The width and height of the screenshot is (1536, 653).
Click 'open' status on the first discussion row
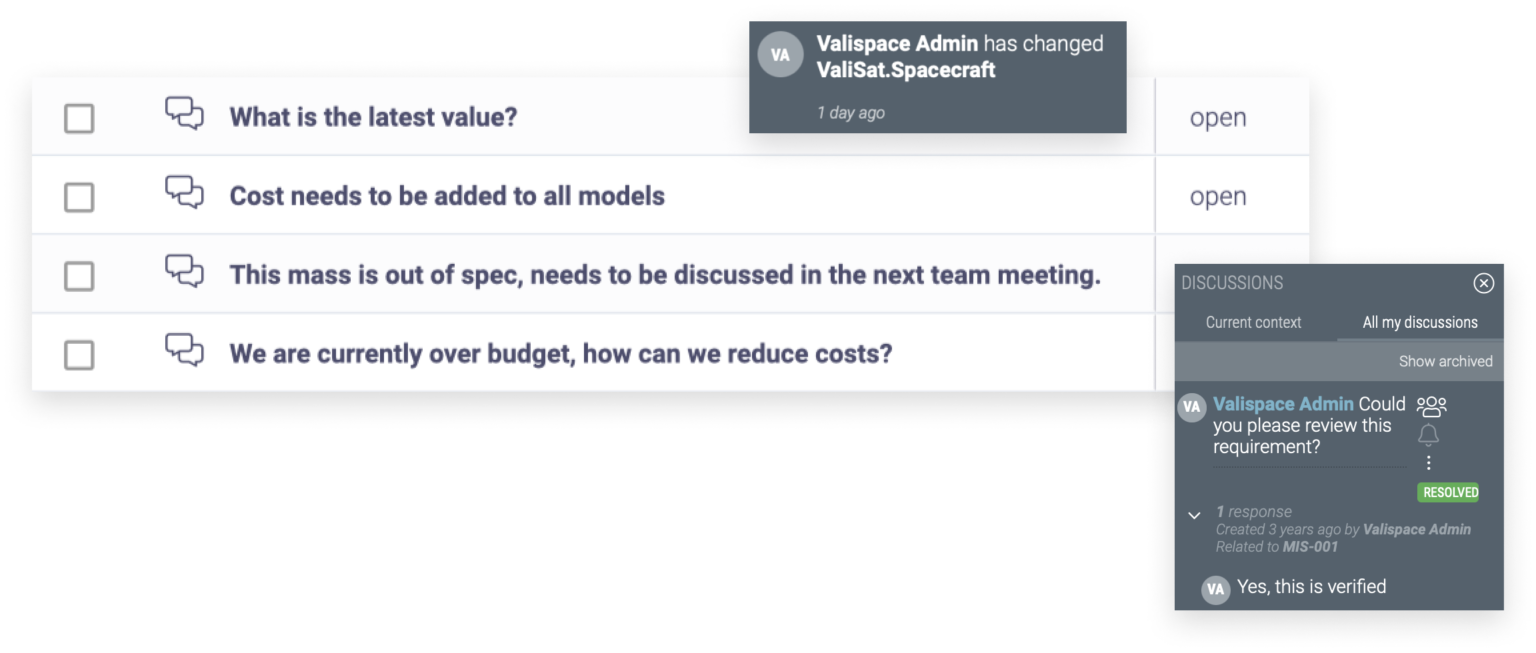click(x=1216, y=116)
